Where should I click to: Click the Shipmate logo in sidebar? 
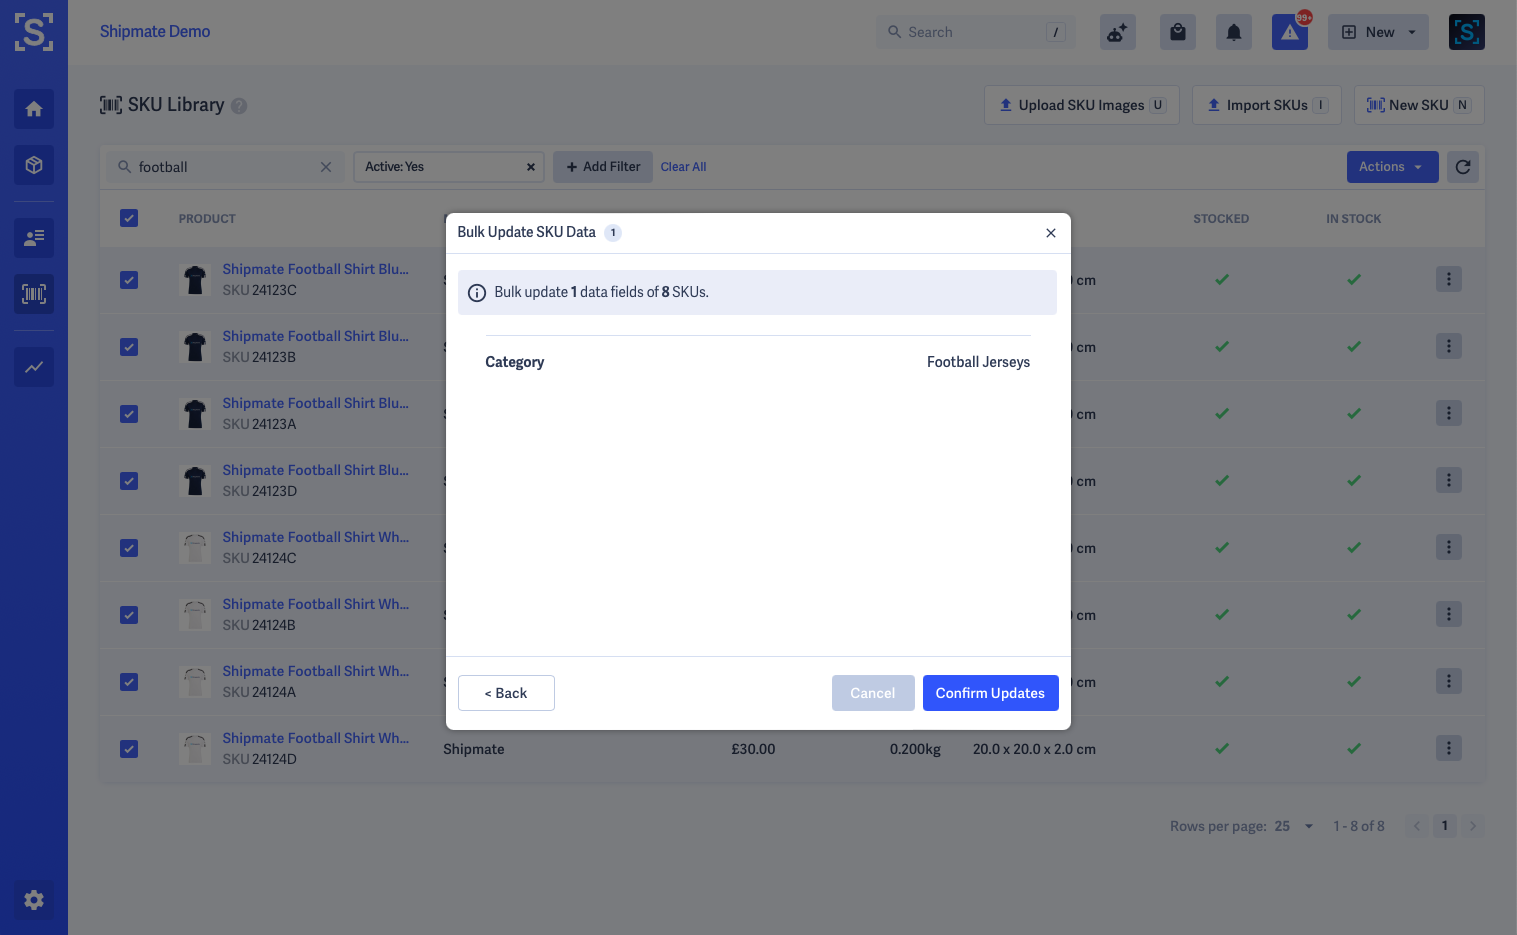[34, 32]
